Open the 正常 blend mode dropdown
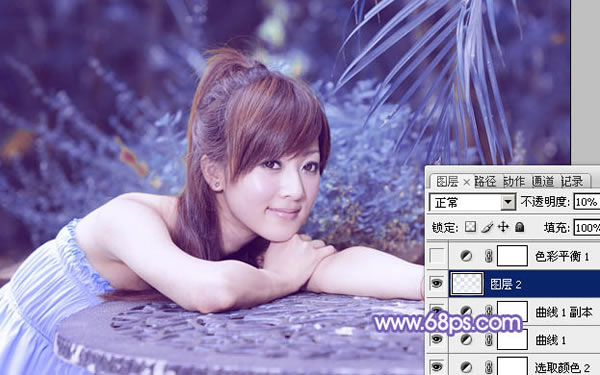 click(473, 202)
